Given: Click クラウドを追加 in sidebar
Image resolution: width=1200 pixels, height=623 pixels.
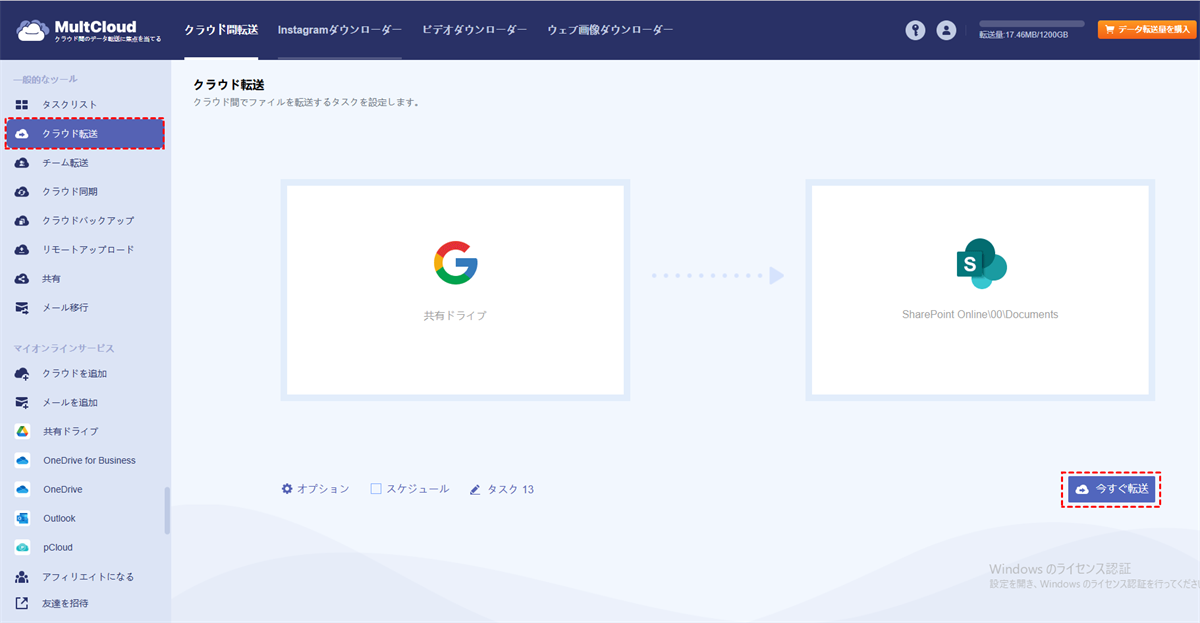Looking at the screenshot, I should pyautogui.click(x=74, y=374).
